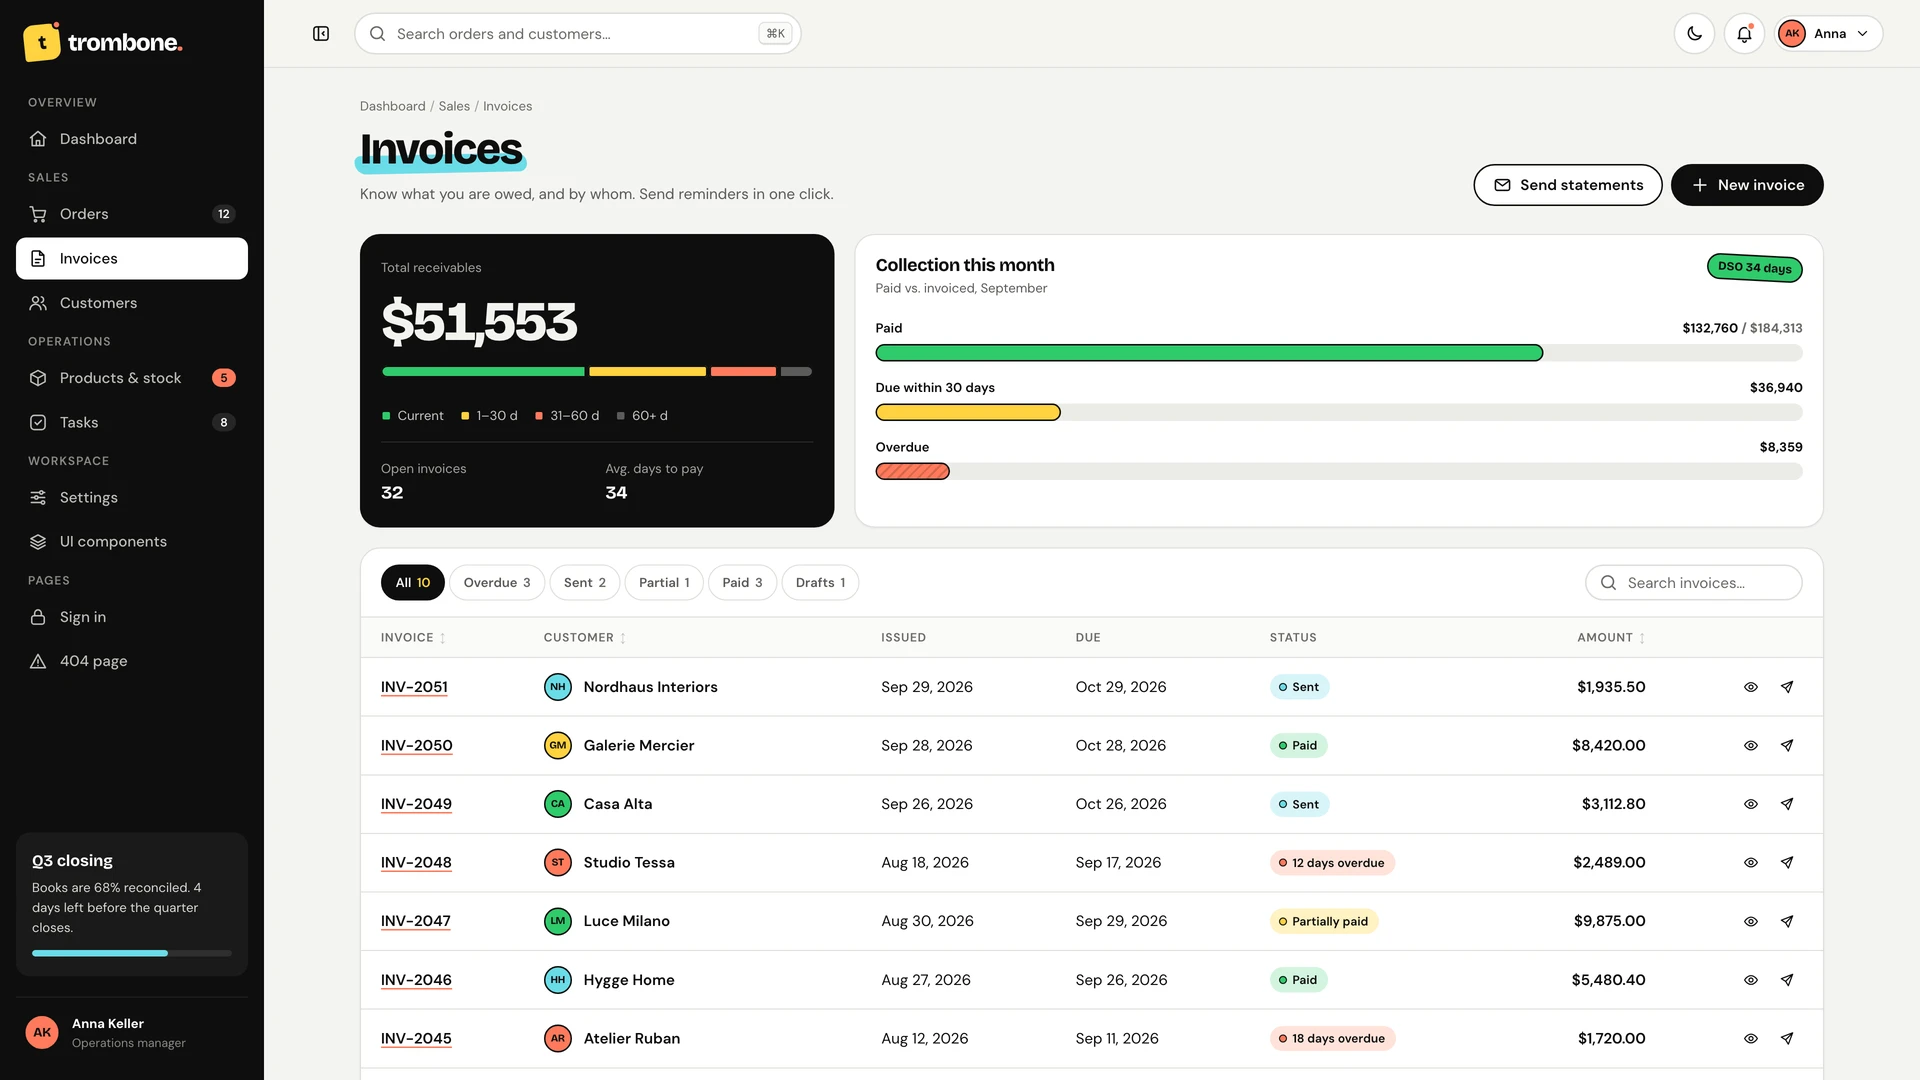Screen dimensions: 1920x1080
Task: Open Anna user account dropdown
Action: [1828, 34]
